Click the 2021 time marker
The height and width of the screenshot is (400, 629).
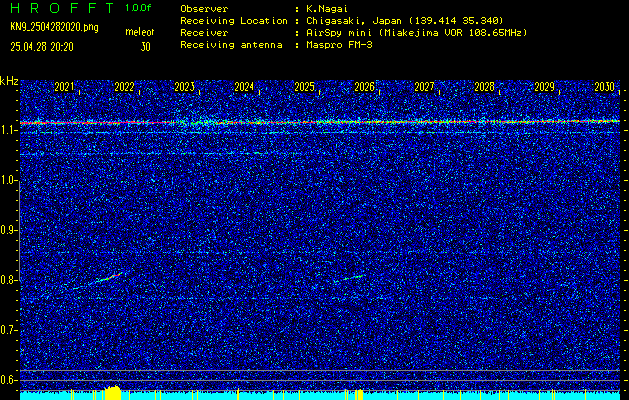pyautogui.click(x=64, y=87)
